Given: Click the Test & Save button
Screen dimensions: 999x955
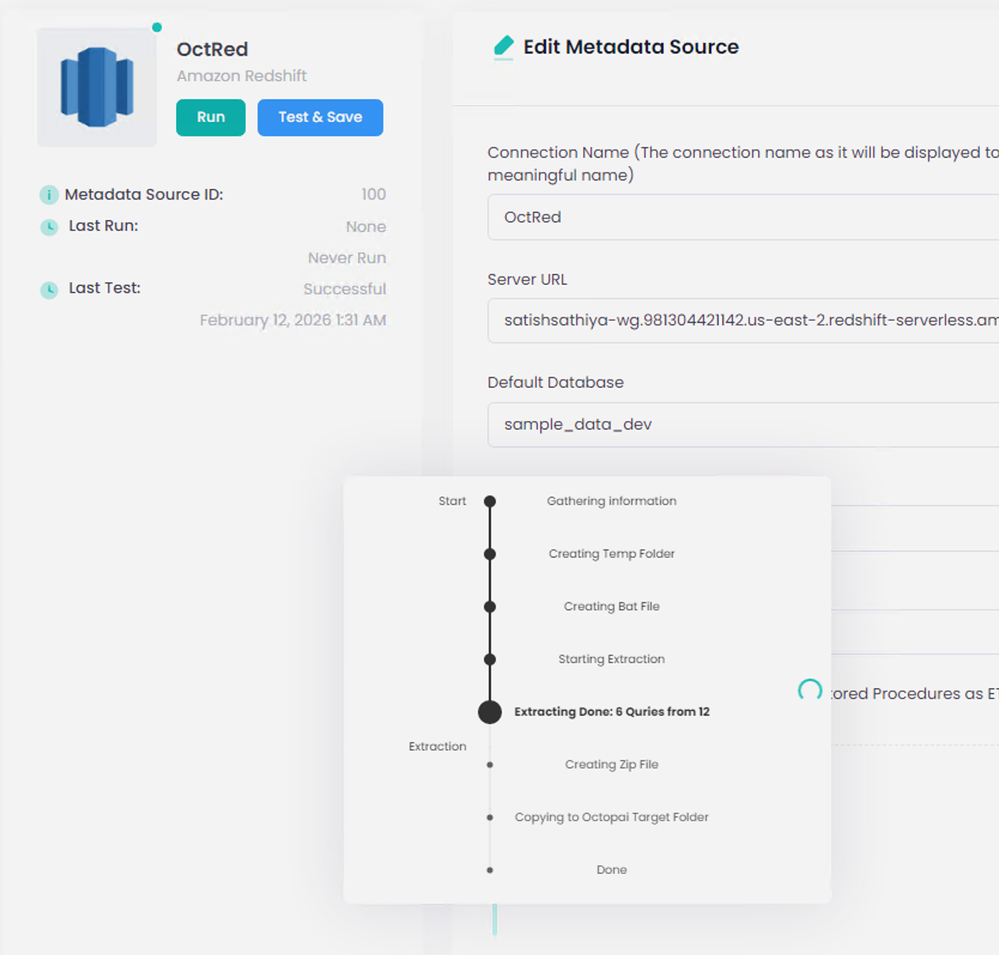Looking at the screenshot, I should [x=320, y=117].
